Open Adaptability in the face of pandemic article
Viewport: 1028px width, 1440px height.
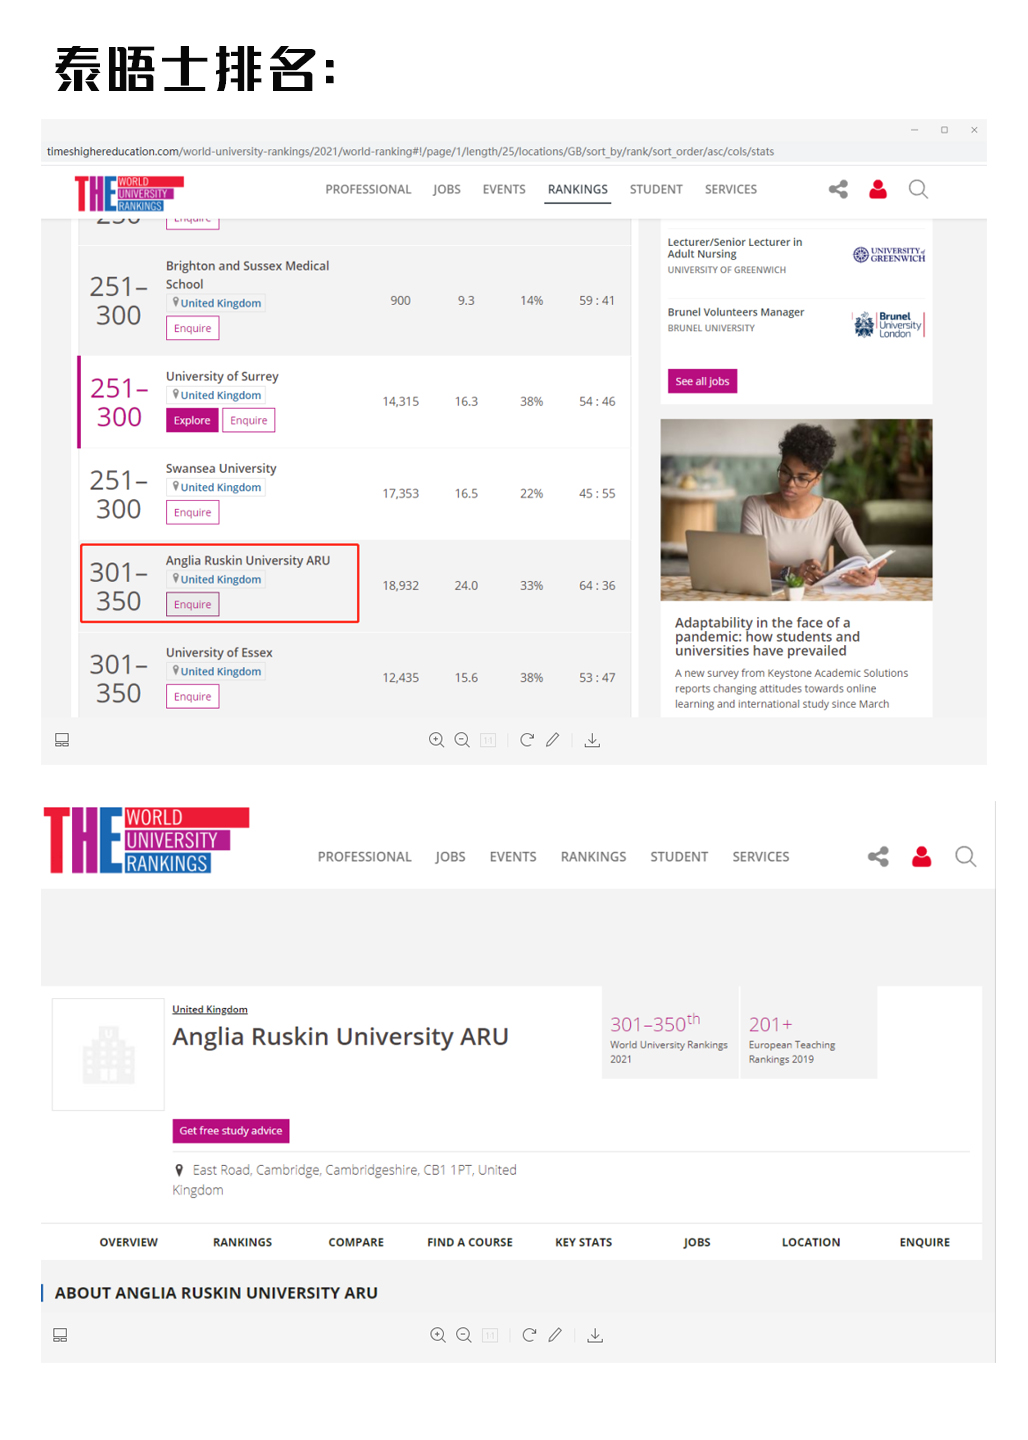coord(767,636)
